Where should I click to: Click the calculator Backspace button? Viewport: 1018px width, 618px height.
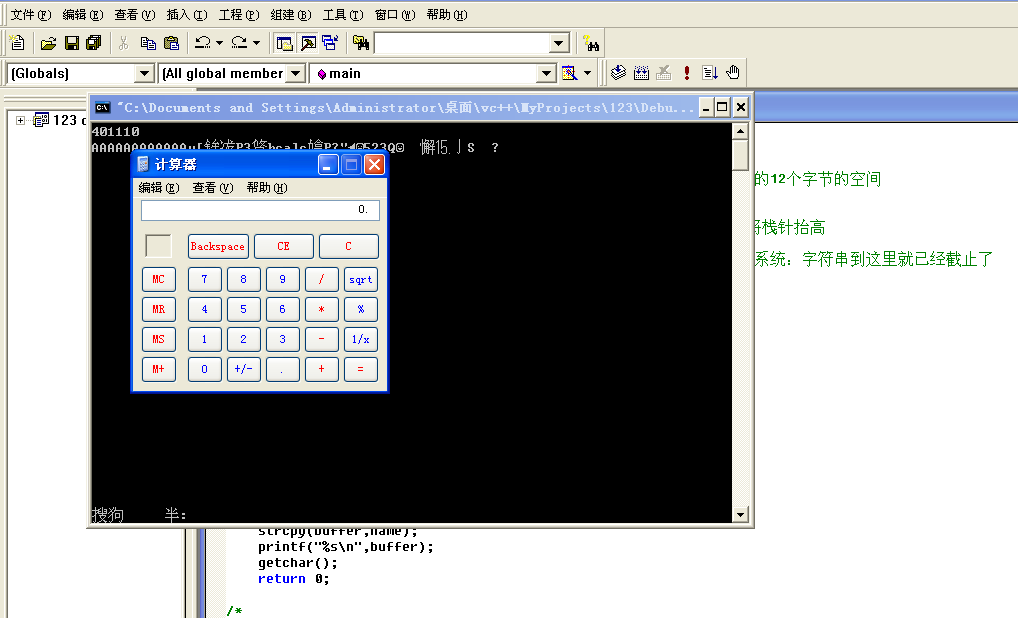click(x=217, y=247)
